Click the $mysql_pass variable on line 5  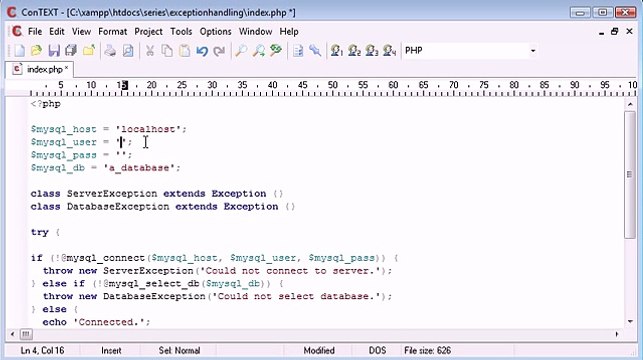(x=64, y=155)
